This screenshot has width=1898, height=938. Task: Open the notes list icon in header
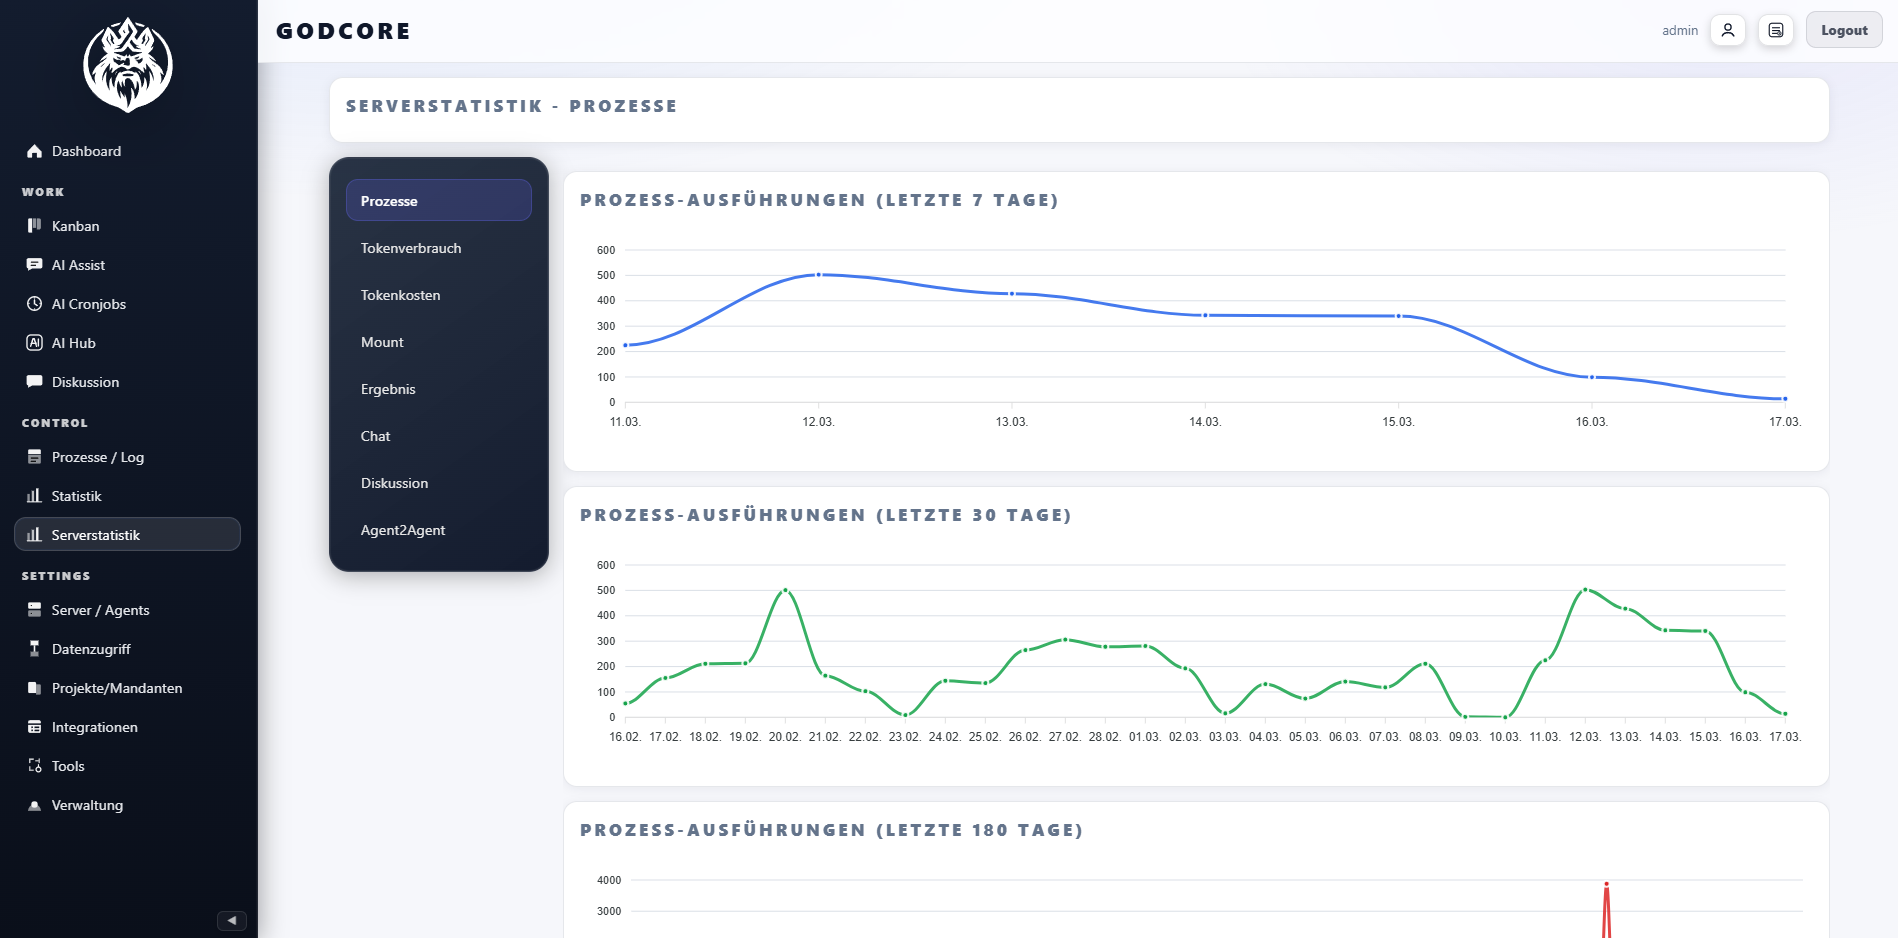[x=1775, y=30]
